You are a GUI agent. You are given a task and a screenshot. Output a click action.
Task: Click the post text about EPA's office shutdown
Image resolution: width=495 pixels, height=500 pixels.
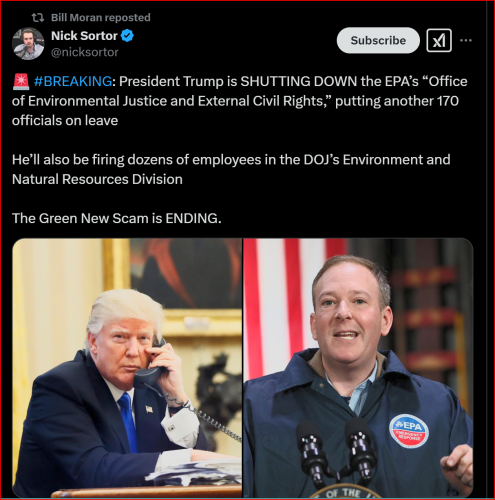[x=240, y=101]
